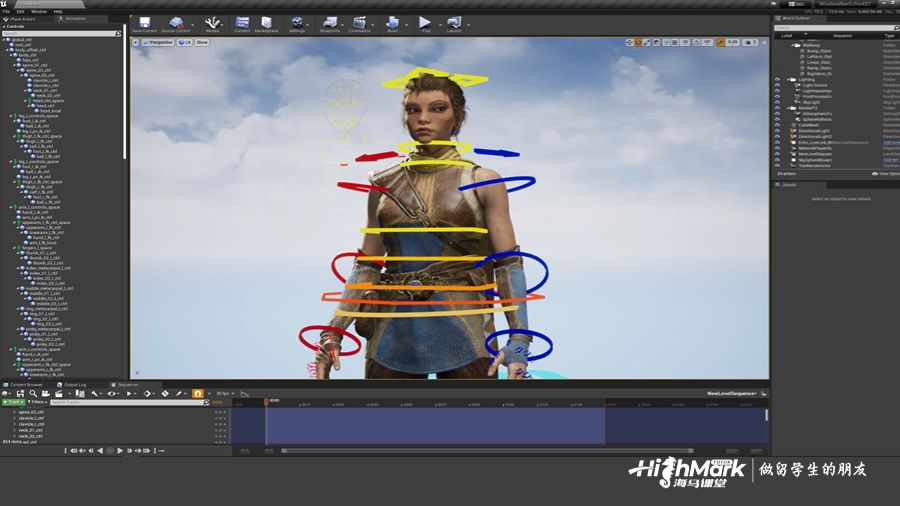This screenshot has height=506, width=900.
Task: Click the Build toolbar icon
Action: pos(392,23)
